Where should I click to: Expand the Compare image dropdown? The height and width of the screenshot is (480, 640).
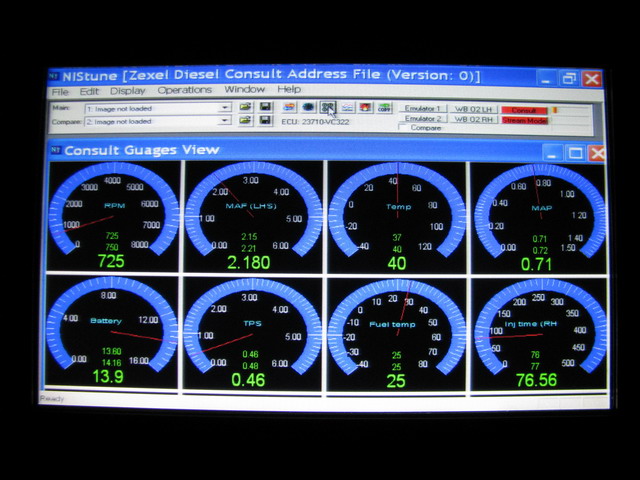click(x=224, y=121)
